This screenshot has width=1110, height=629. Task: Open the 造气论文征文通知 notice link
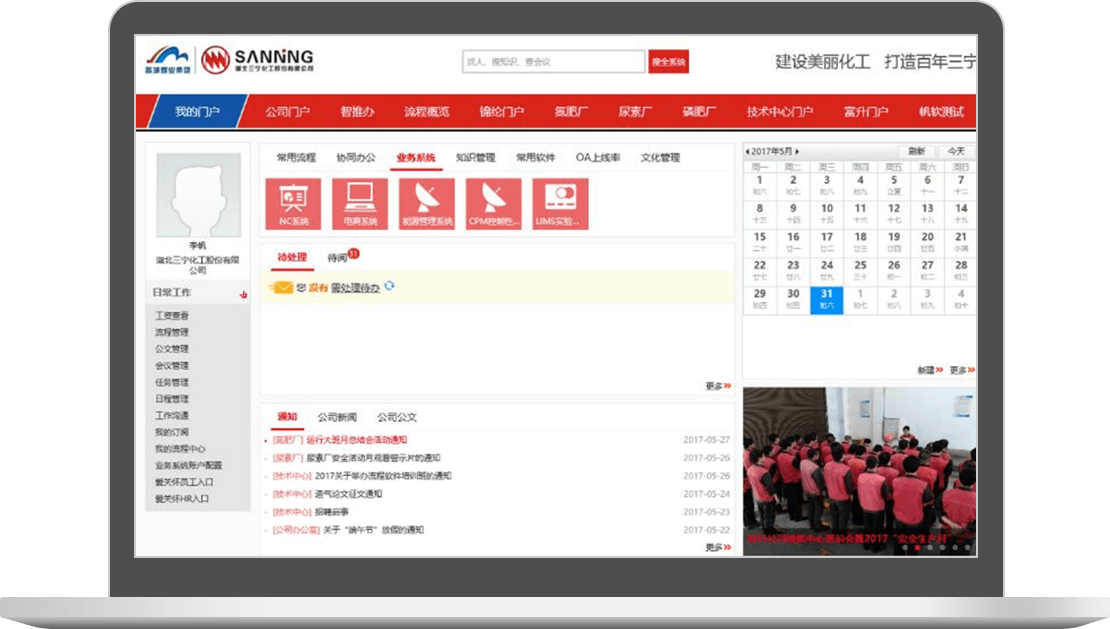pos(349,494)
